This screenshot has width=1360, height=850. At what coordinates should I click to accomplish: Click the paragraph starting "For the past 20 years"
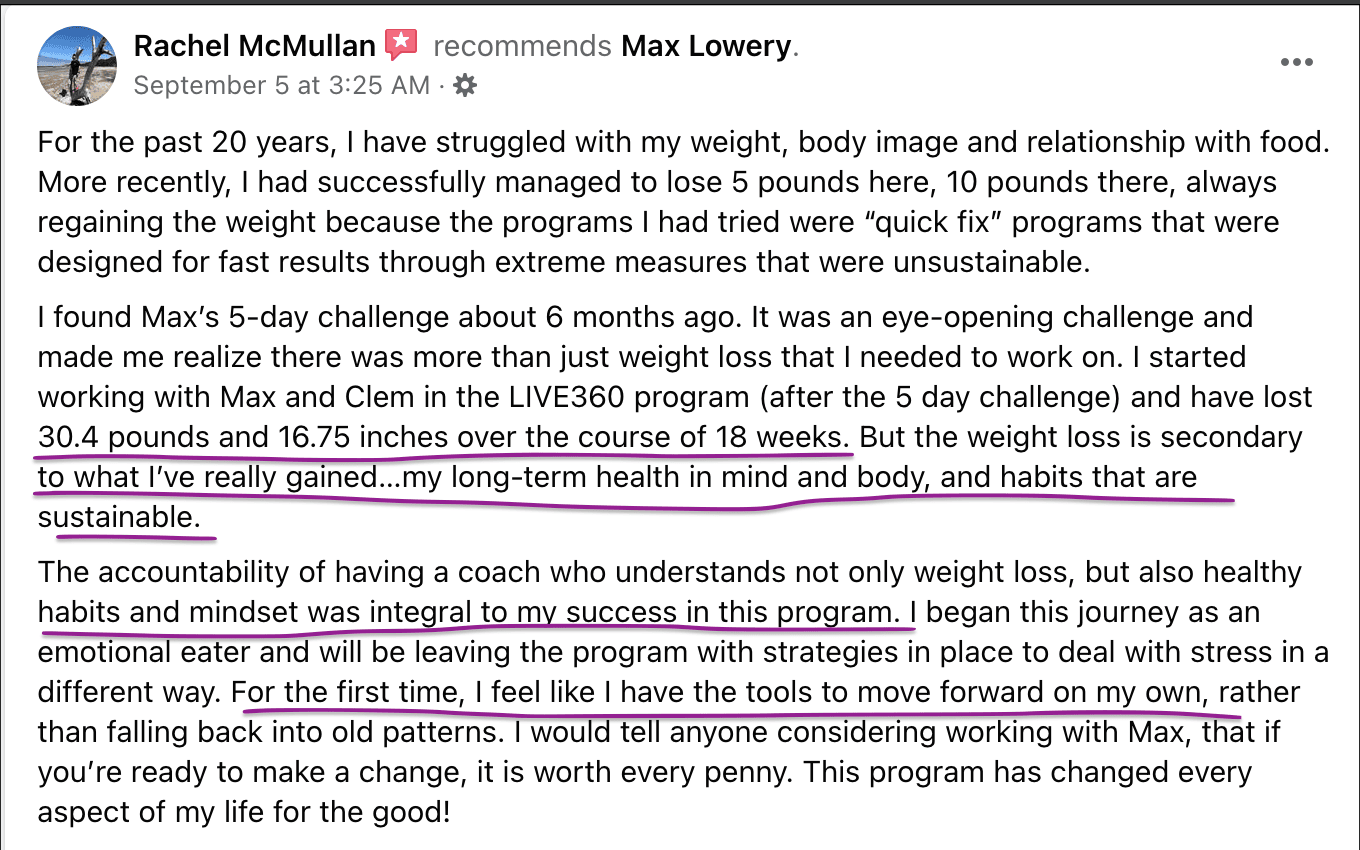(x=684, y=202)
